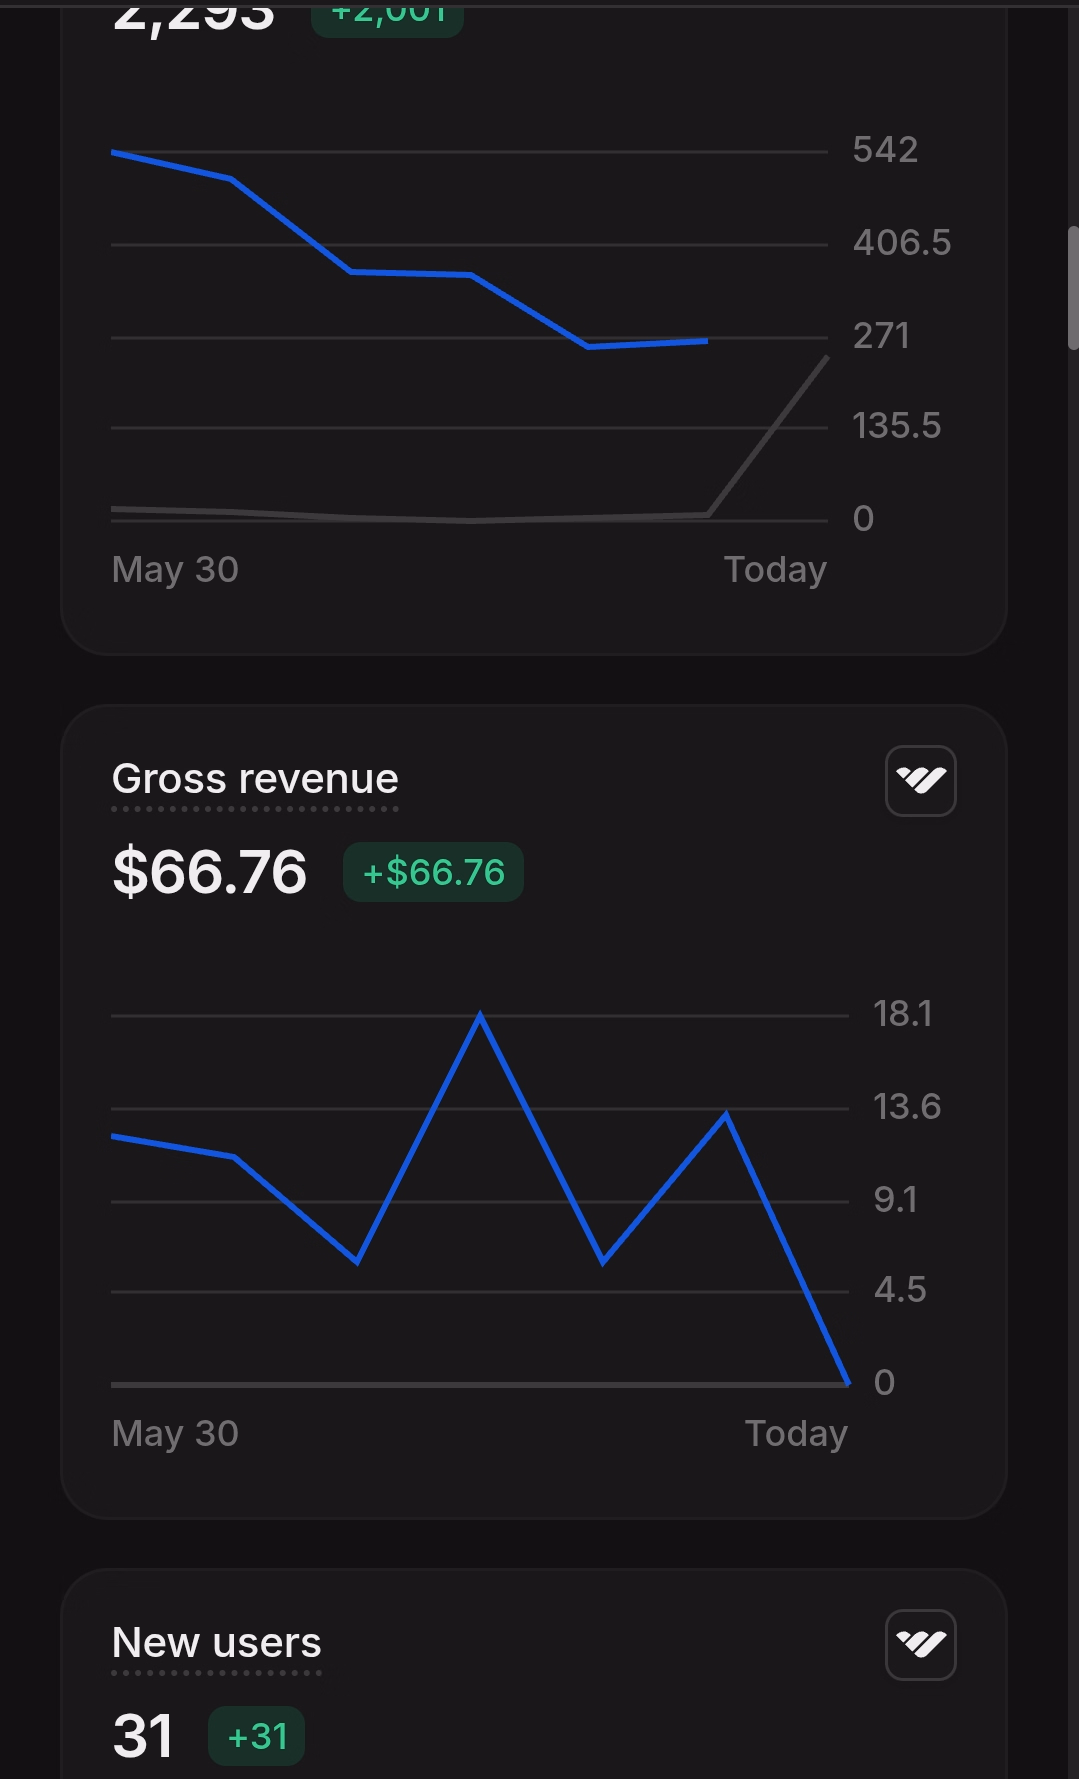Click the blue line start on top chart
The height and width of the screenshot is (1779, 1079).
114,153
